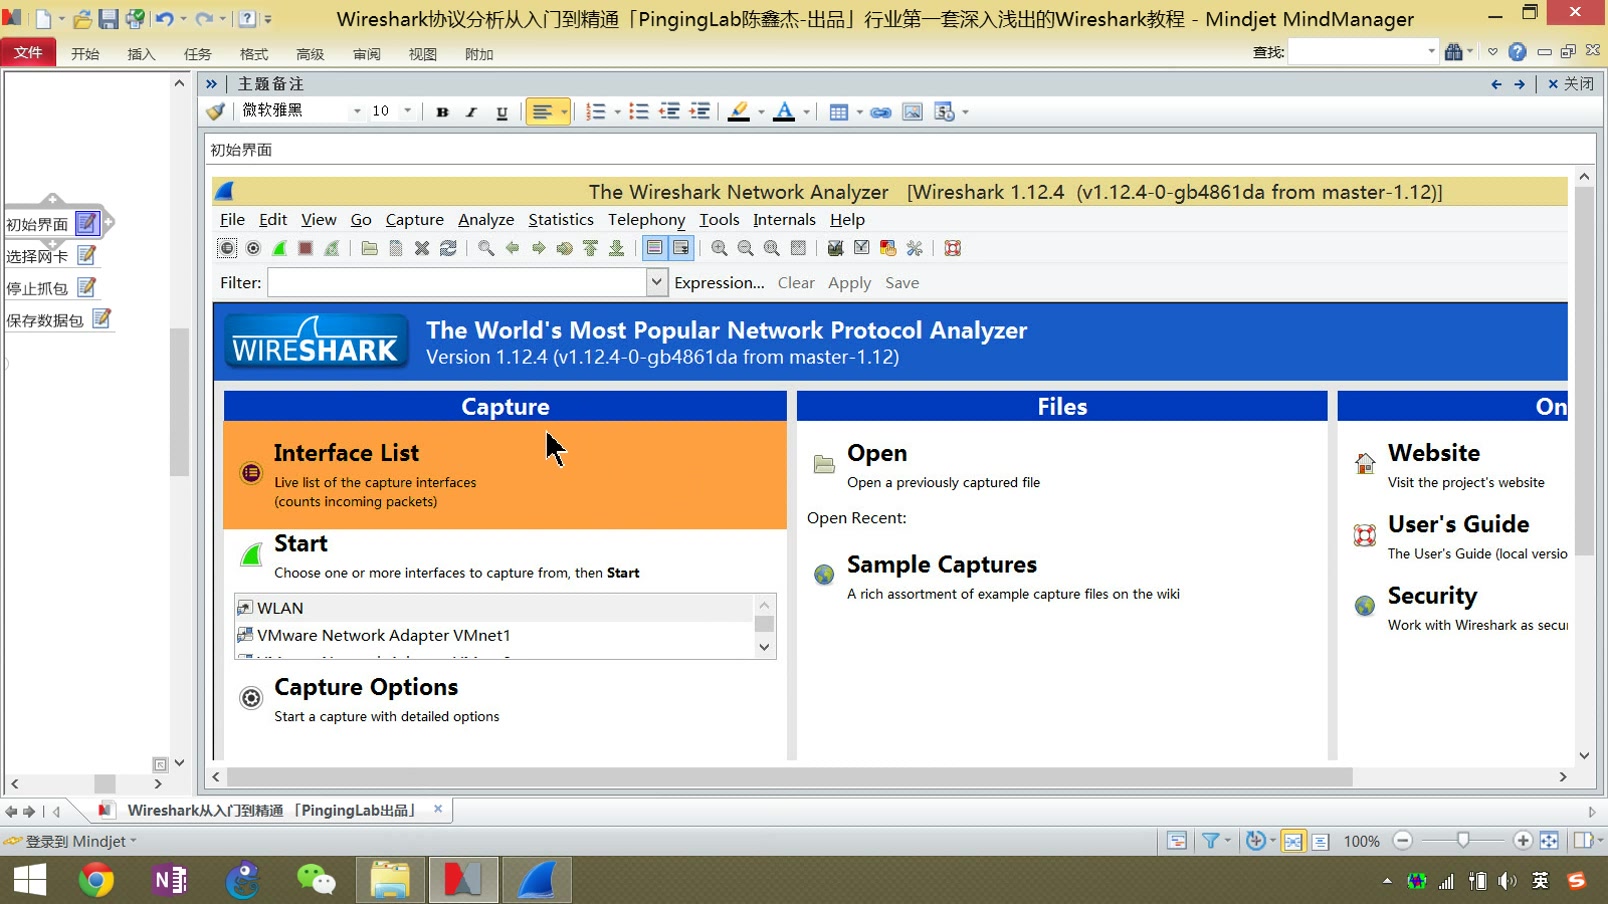Image resolution: width=1608 pixels, height=904 pixels.
Task: Open the font size dropdown showing 10
Action: pos(407,111)
